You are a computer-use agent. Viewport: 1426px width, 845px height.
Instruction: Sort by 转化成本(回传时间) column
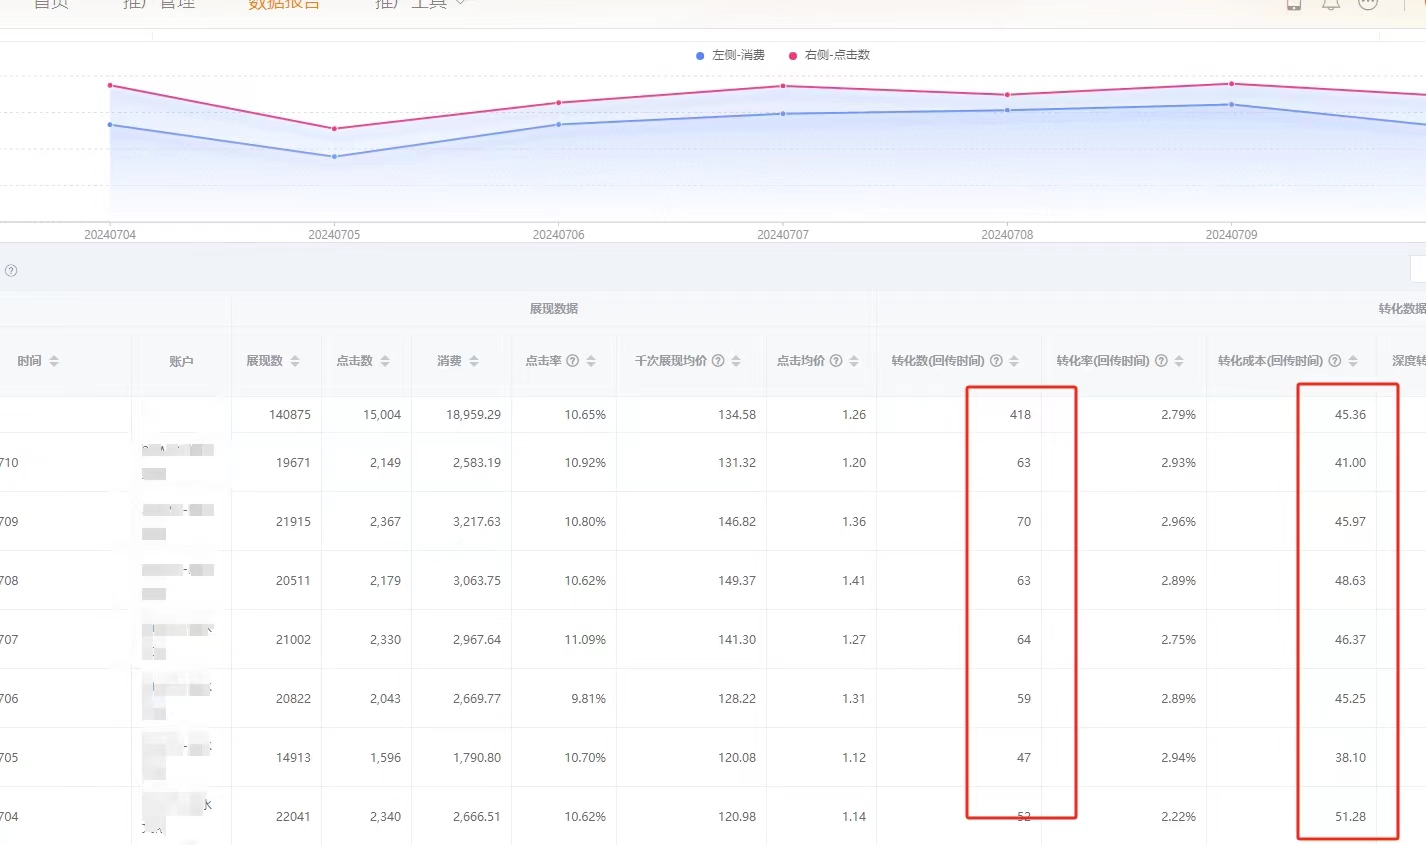tap(1353, 361)
